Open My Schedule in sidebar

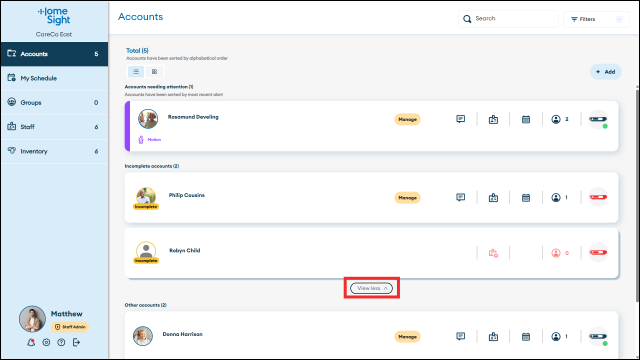[54, 78]
